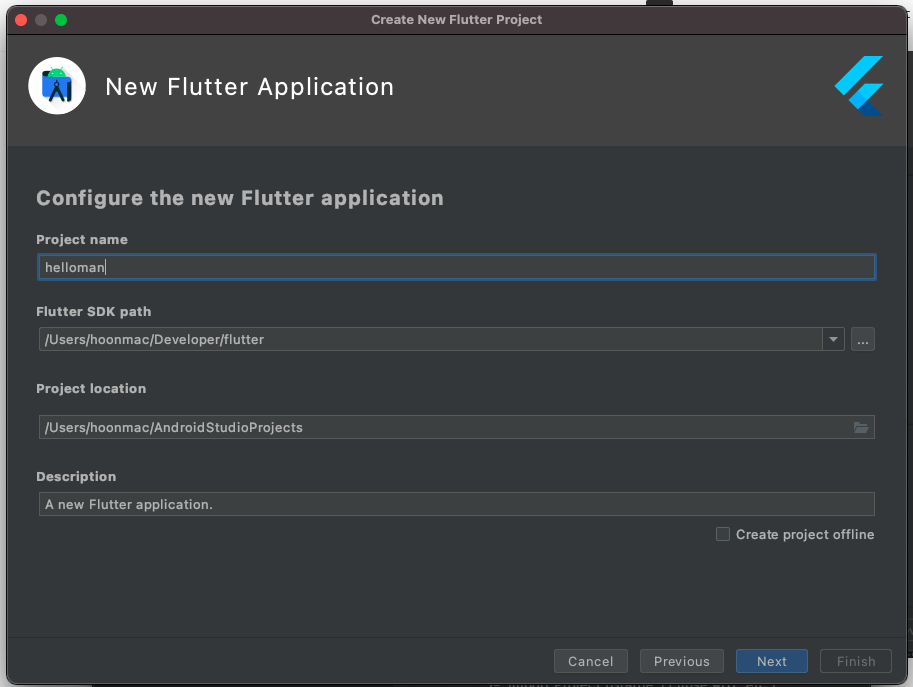
Task: Click the 'New Flutter Application' title text
Action: pyautogui.click(x=250, y=87)
